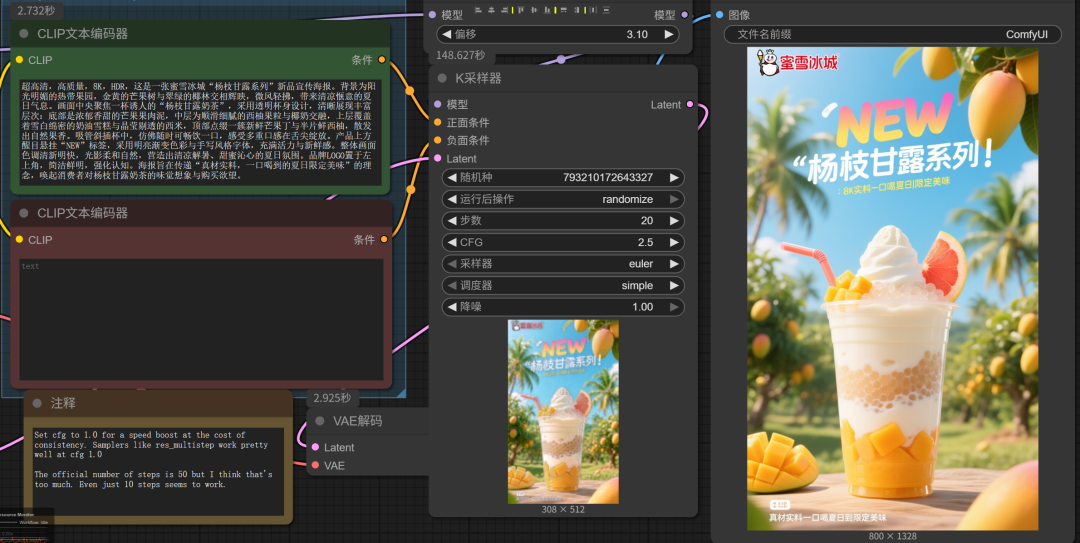The height and width of the screenshot is (543, 1080).
Task: Click the 模型 input slot on the 偏移 node
Action: pyautogui.click(x=433, y=14)
